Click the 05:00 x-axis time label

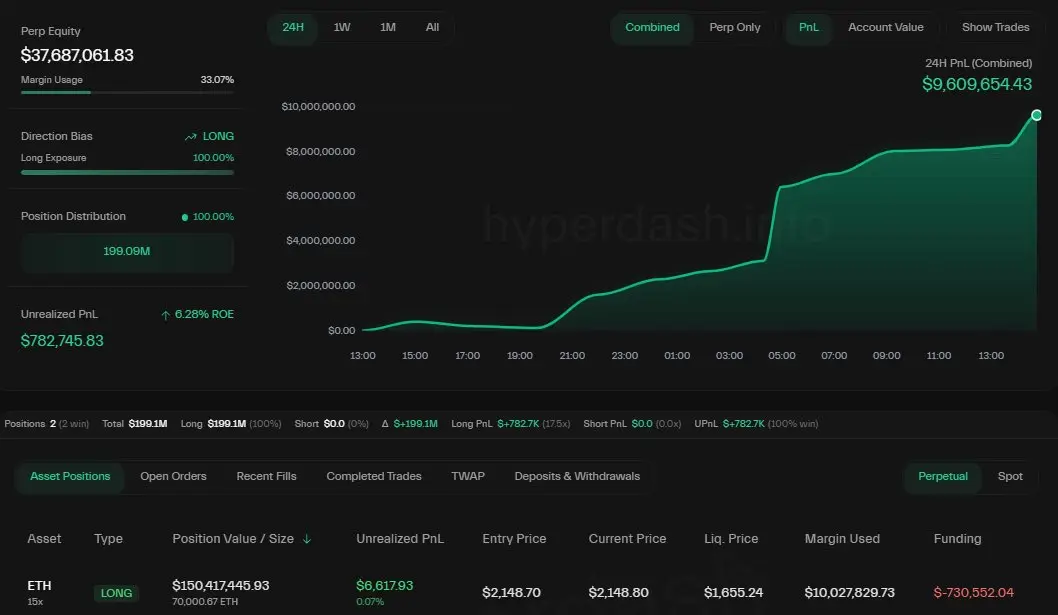pyautogui.click(x=781, y=356)
